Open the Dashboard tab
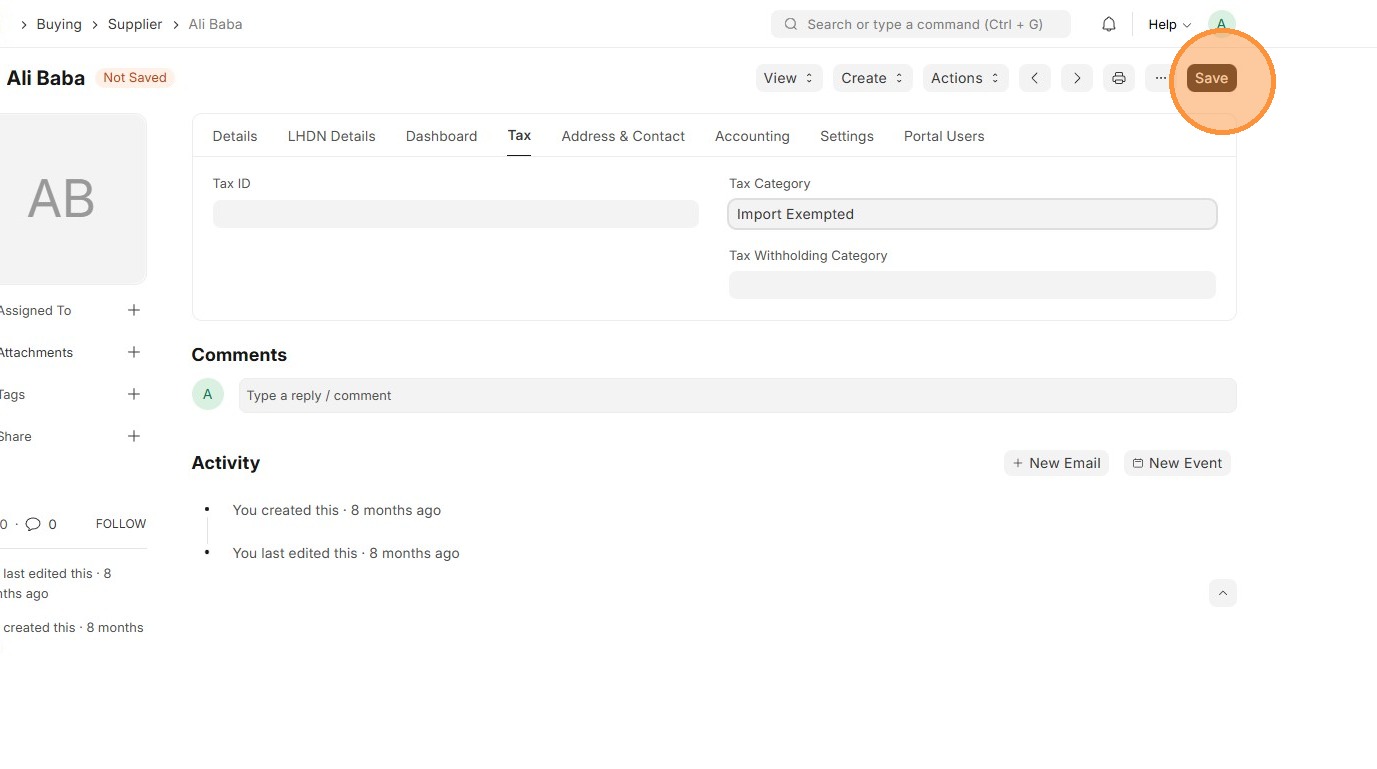 coord(441,136)
